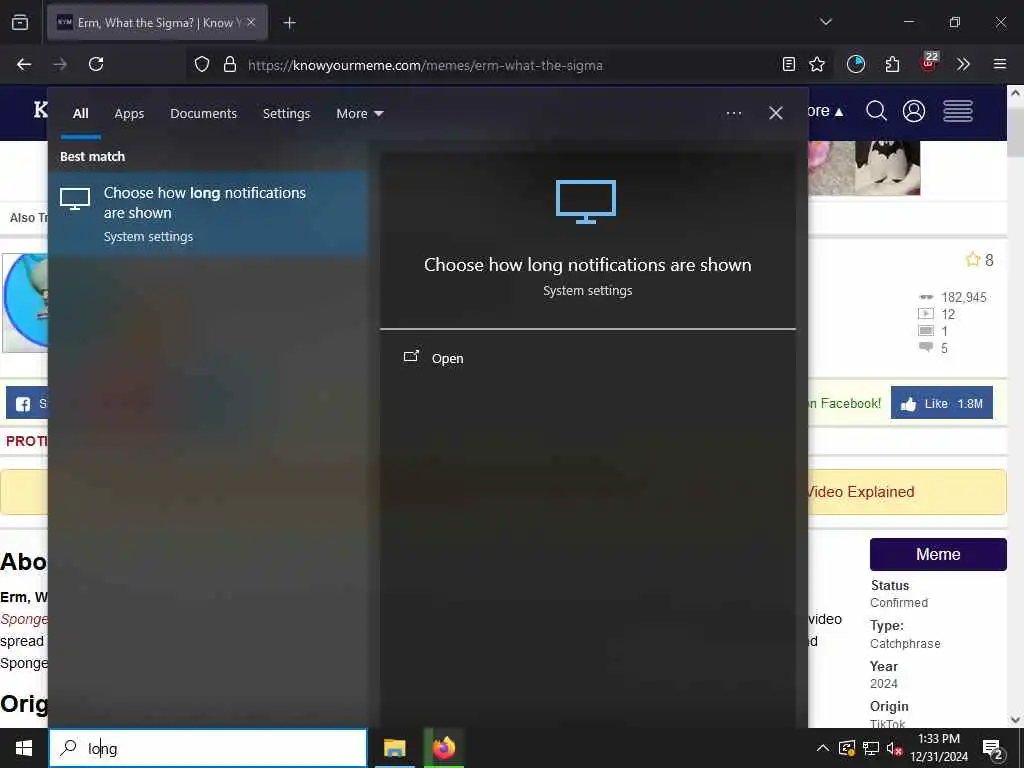1024x768 pixels.
Task: Open the Windows Start menu
Action: (24, 748)
